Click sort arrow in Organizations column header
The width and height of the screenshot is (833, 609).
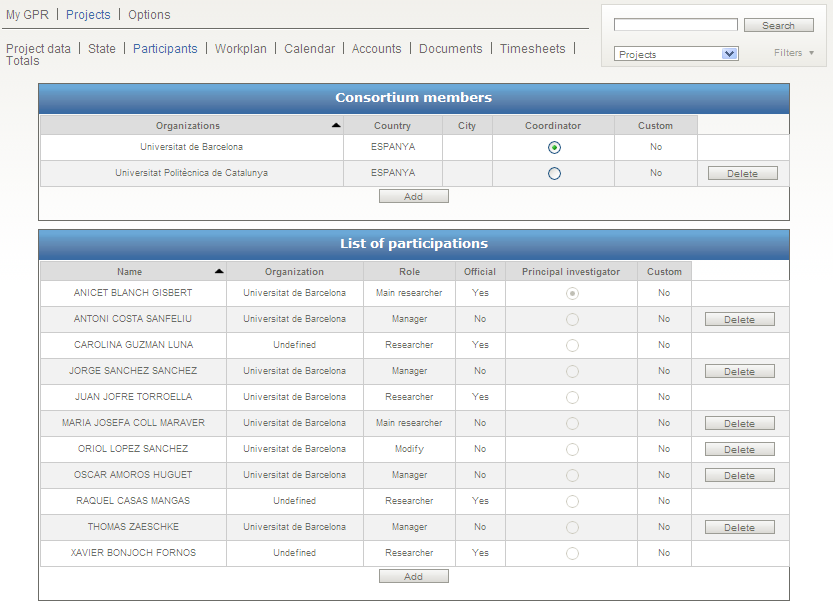tap(335, 126)
